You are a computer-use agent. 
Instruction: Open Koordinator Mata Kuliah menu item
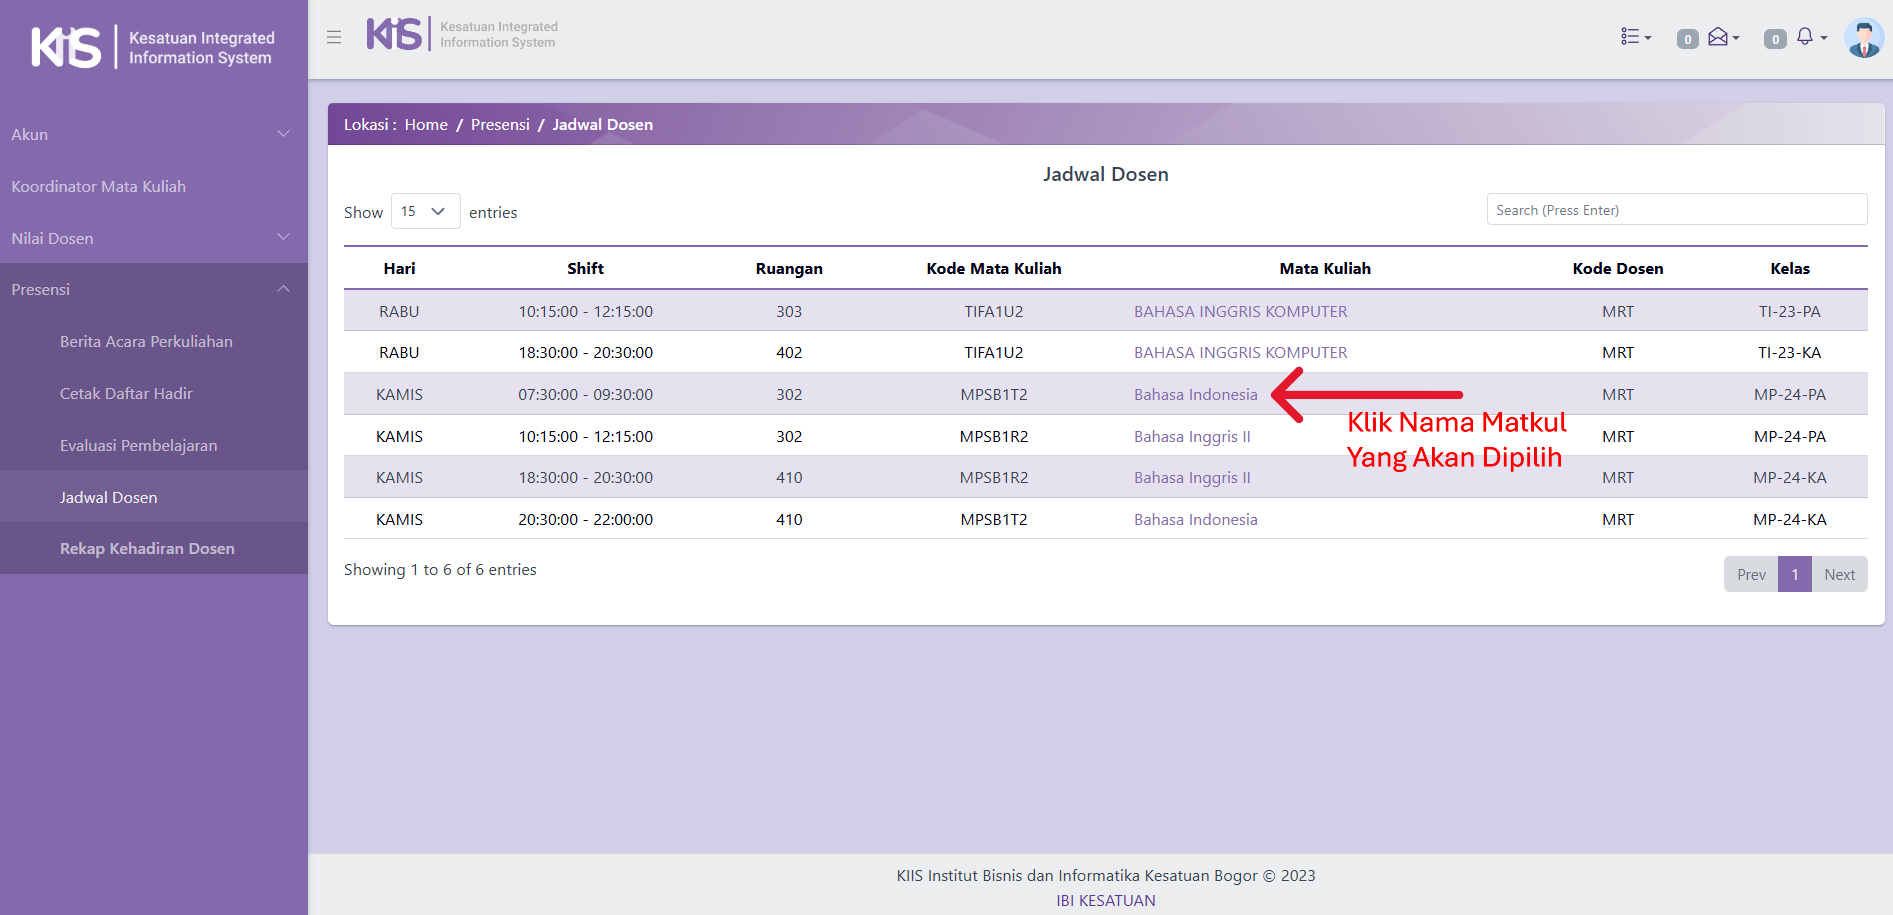(x=99, y=187)
